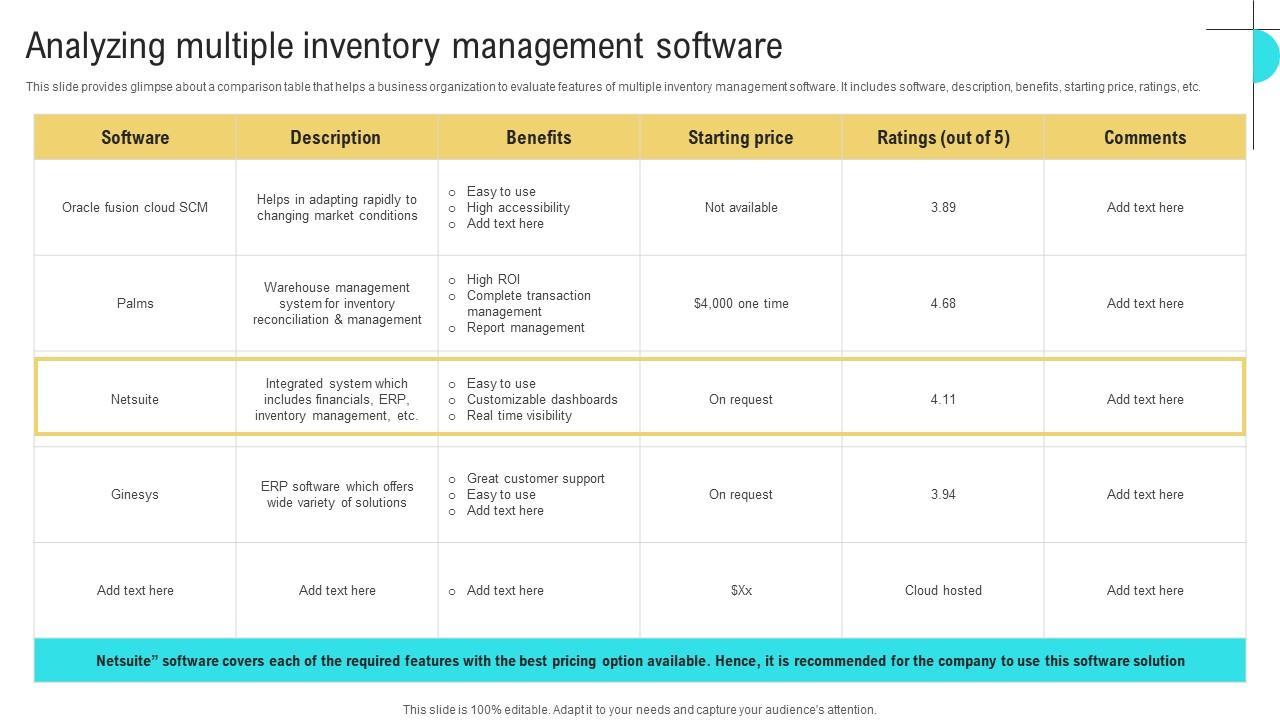Select the $4,000 one time price
Viewport: 1280px width, 720px height.
pyautogui.click(x=741, y=304)
